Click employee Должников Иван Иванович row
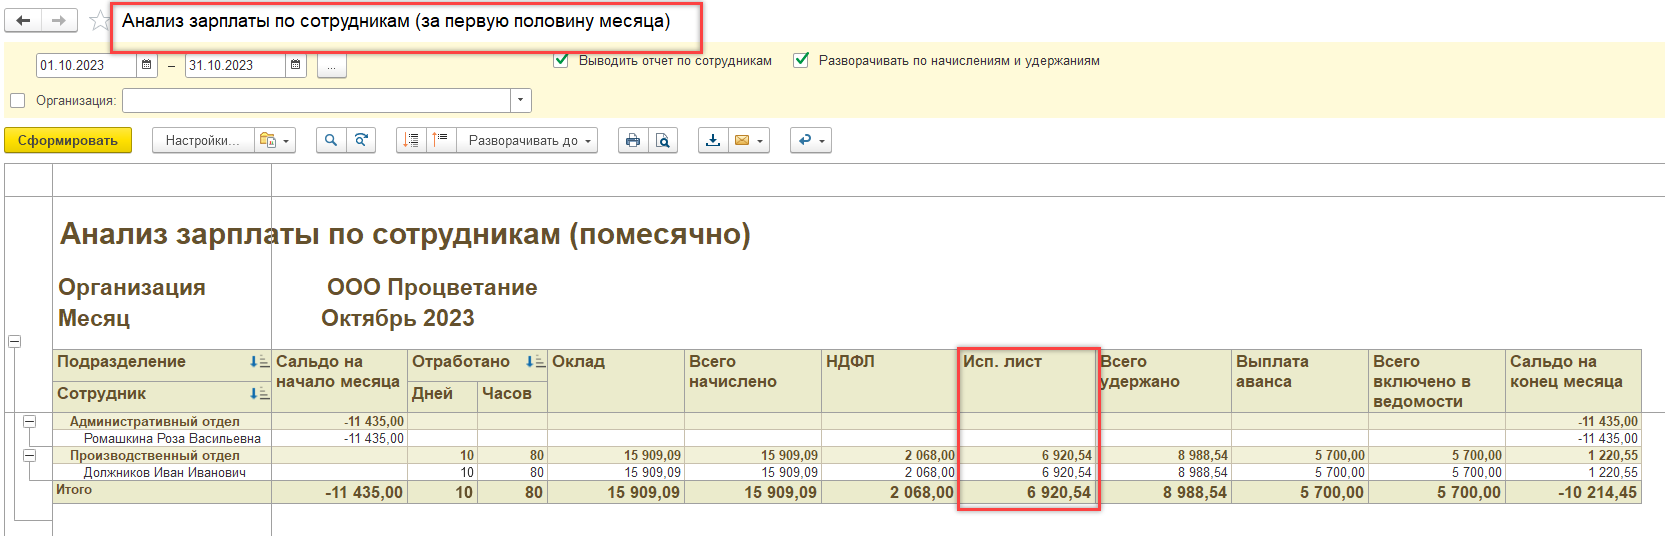Screen dimensions: 1665x536 tap(165, 473)
